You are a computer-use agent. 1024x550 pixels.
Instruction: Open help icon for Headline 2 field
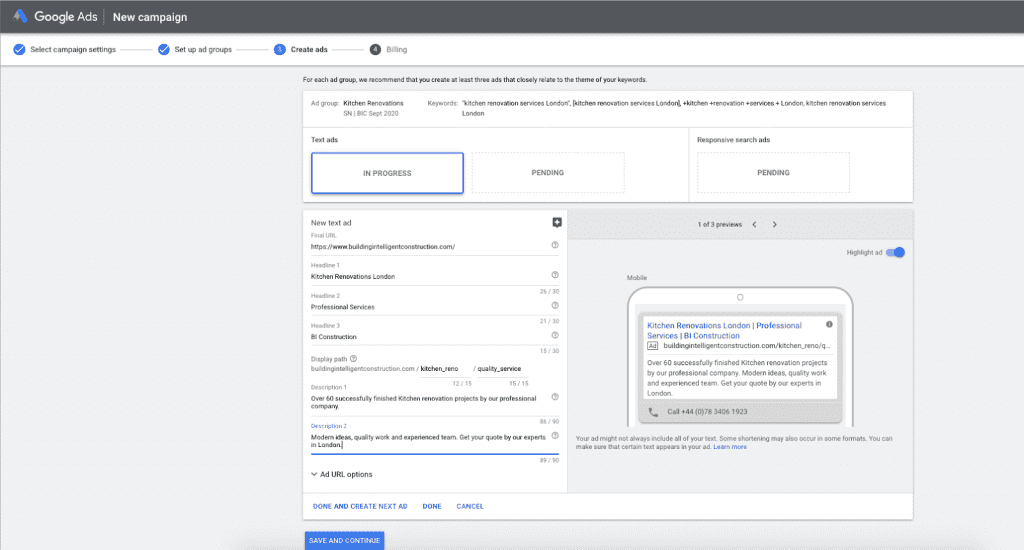point(555,305)
